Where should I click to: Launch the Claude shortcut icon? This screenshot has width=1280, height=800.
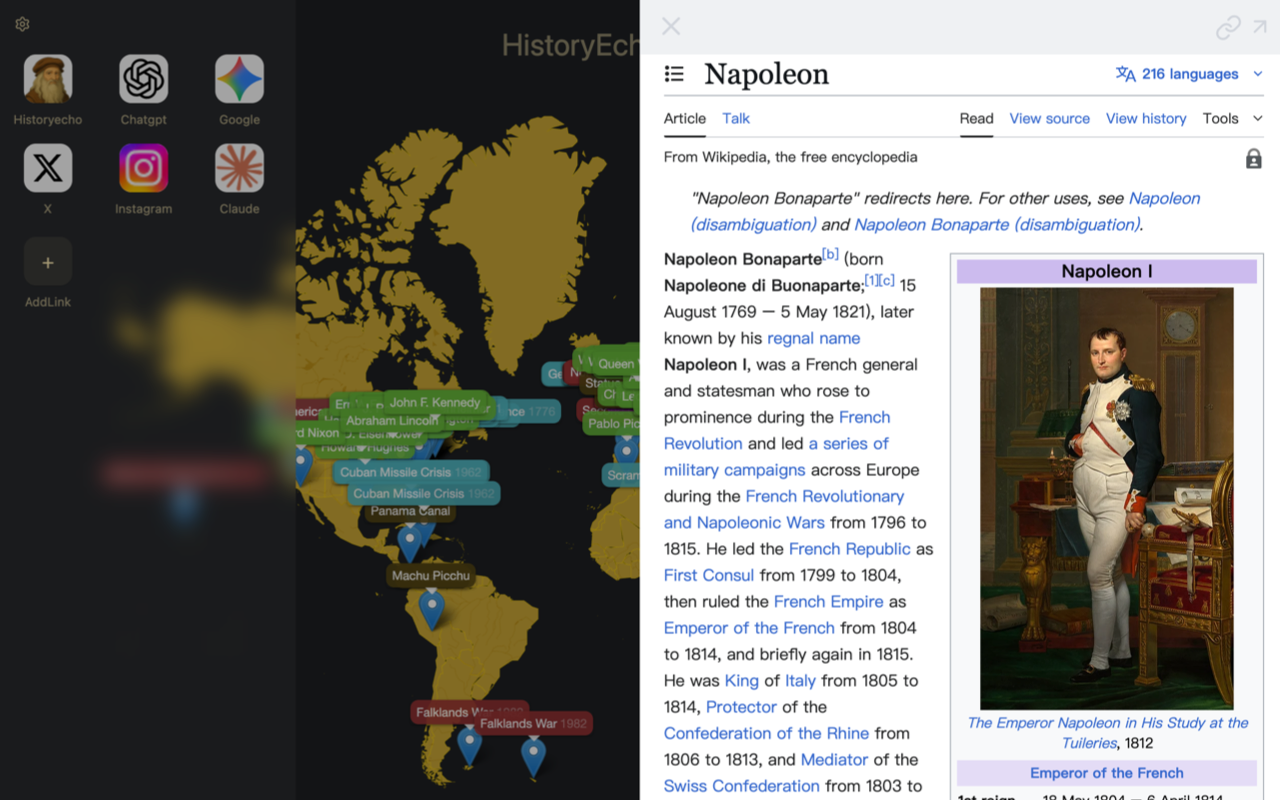(x=239, y=167)
